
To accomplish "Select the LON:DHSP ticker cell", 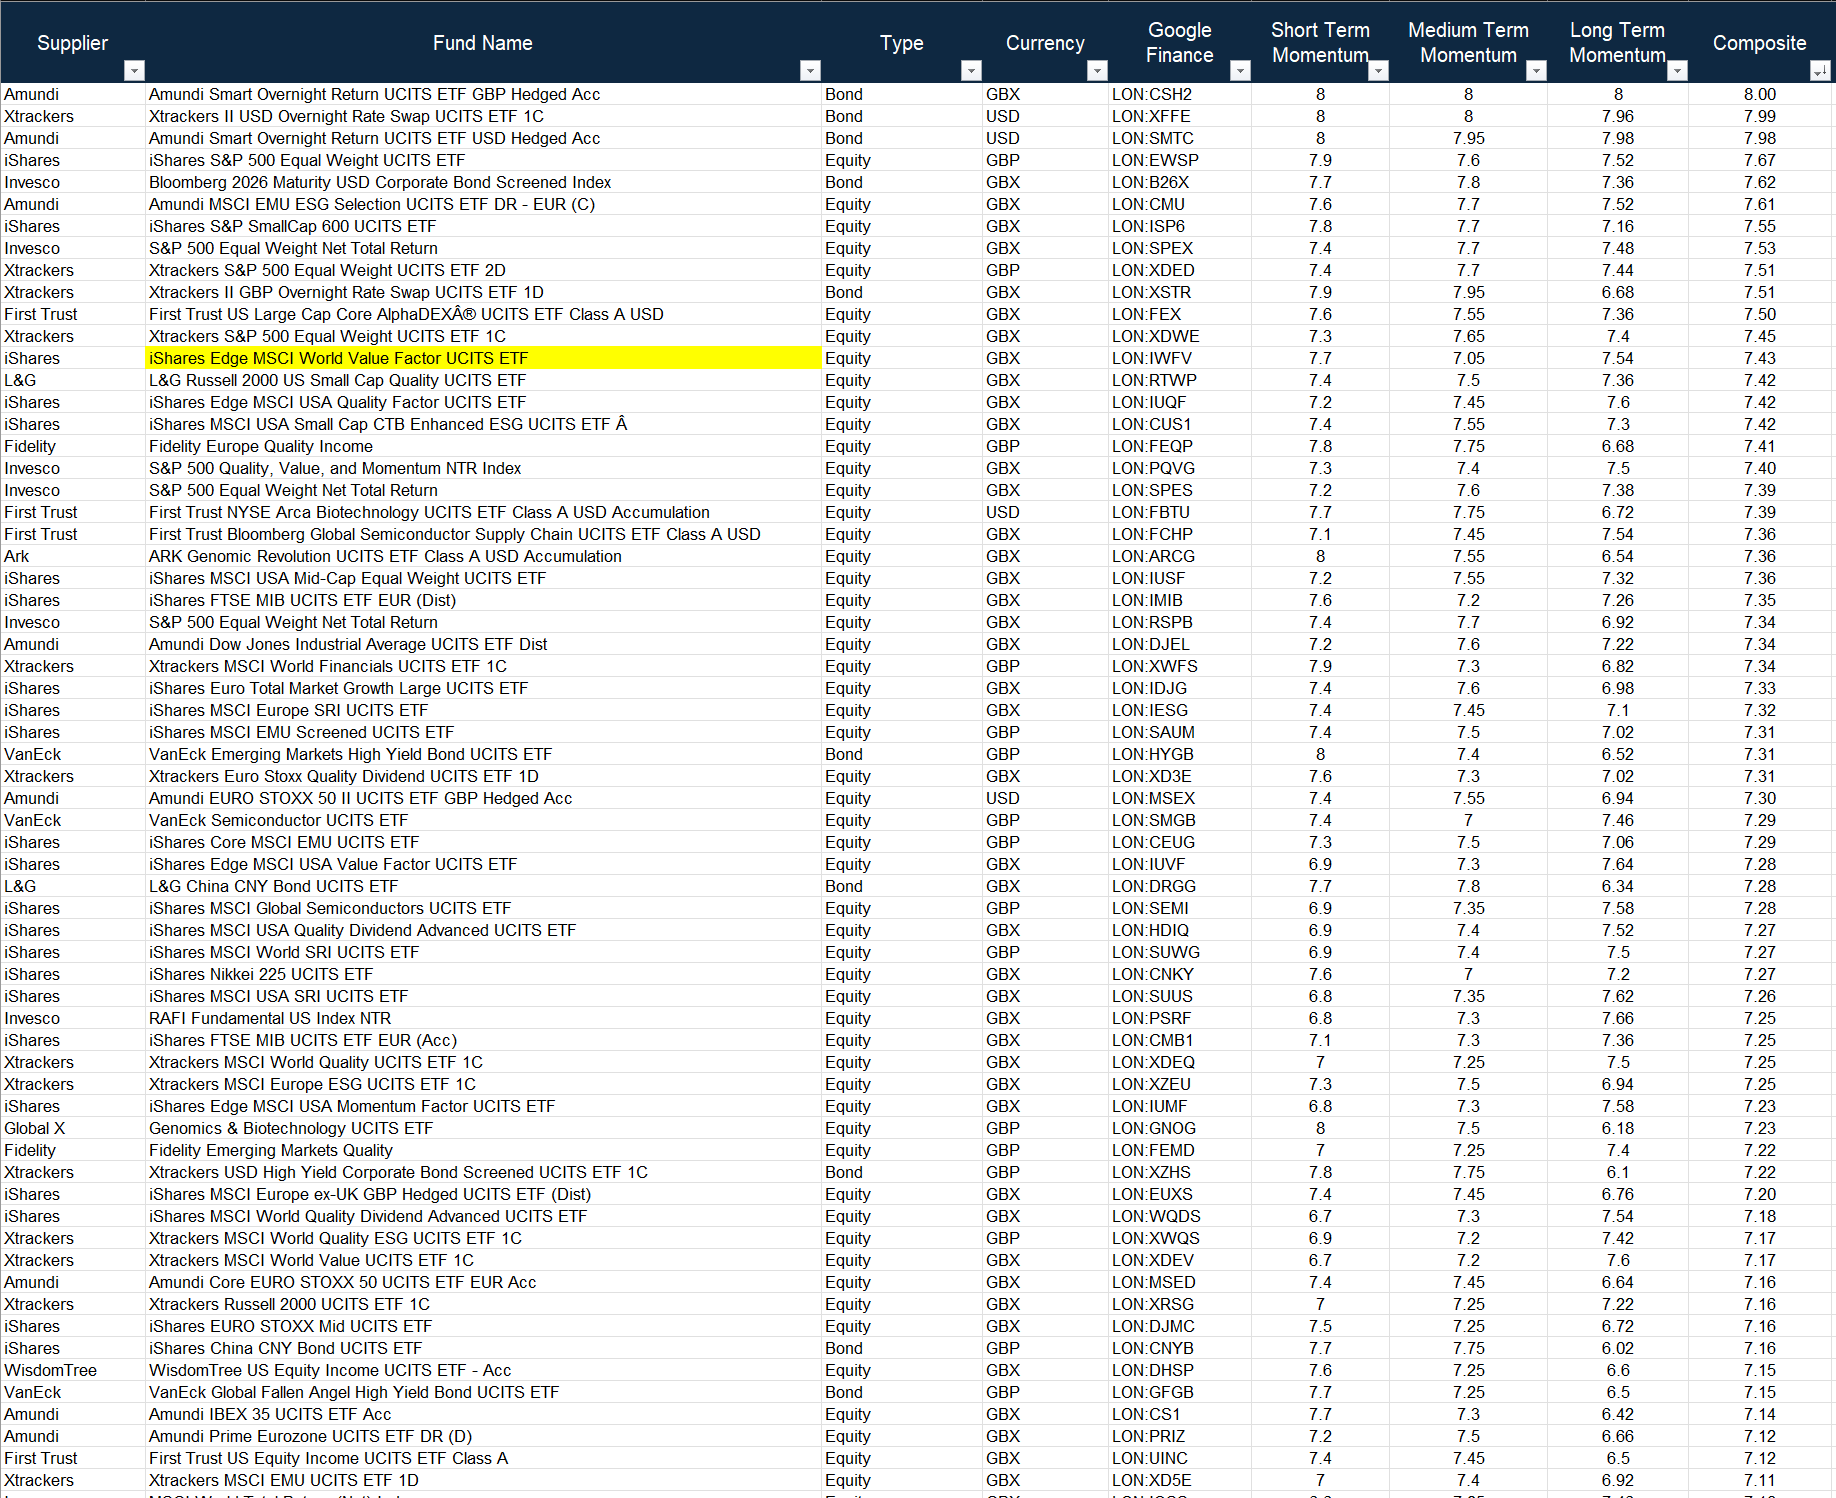I will coord(1179,1370).
